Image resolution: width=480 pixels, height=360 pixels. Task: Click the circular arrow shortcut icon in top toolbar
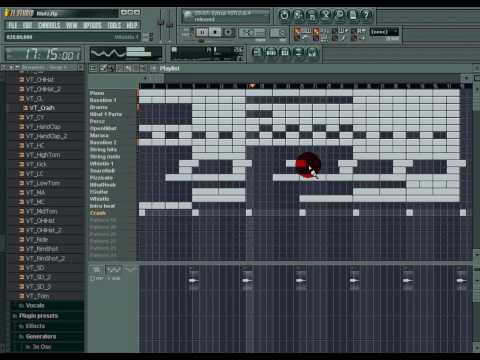pyautogui.click(x=284, y=15)
